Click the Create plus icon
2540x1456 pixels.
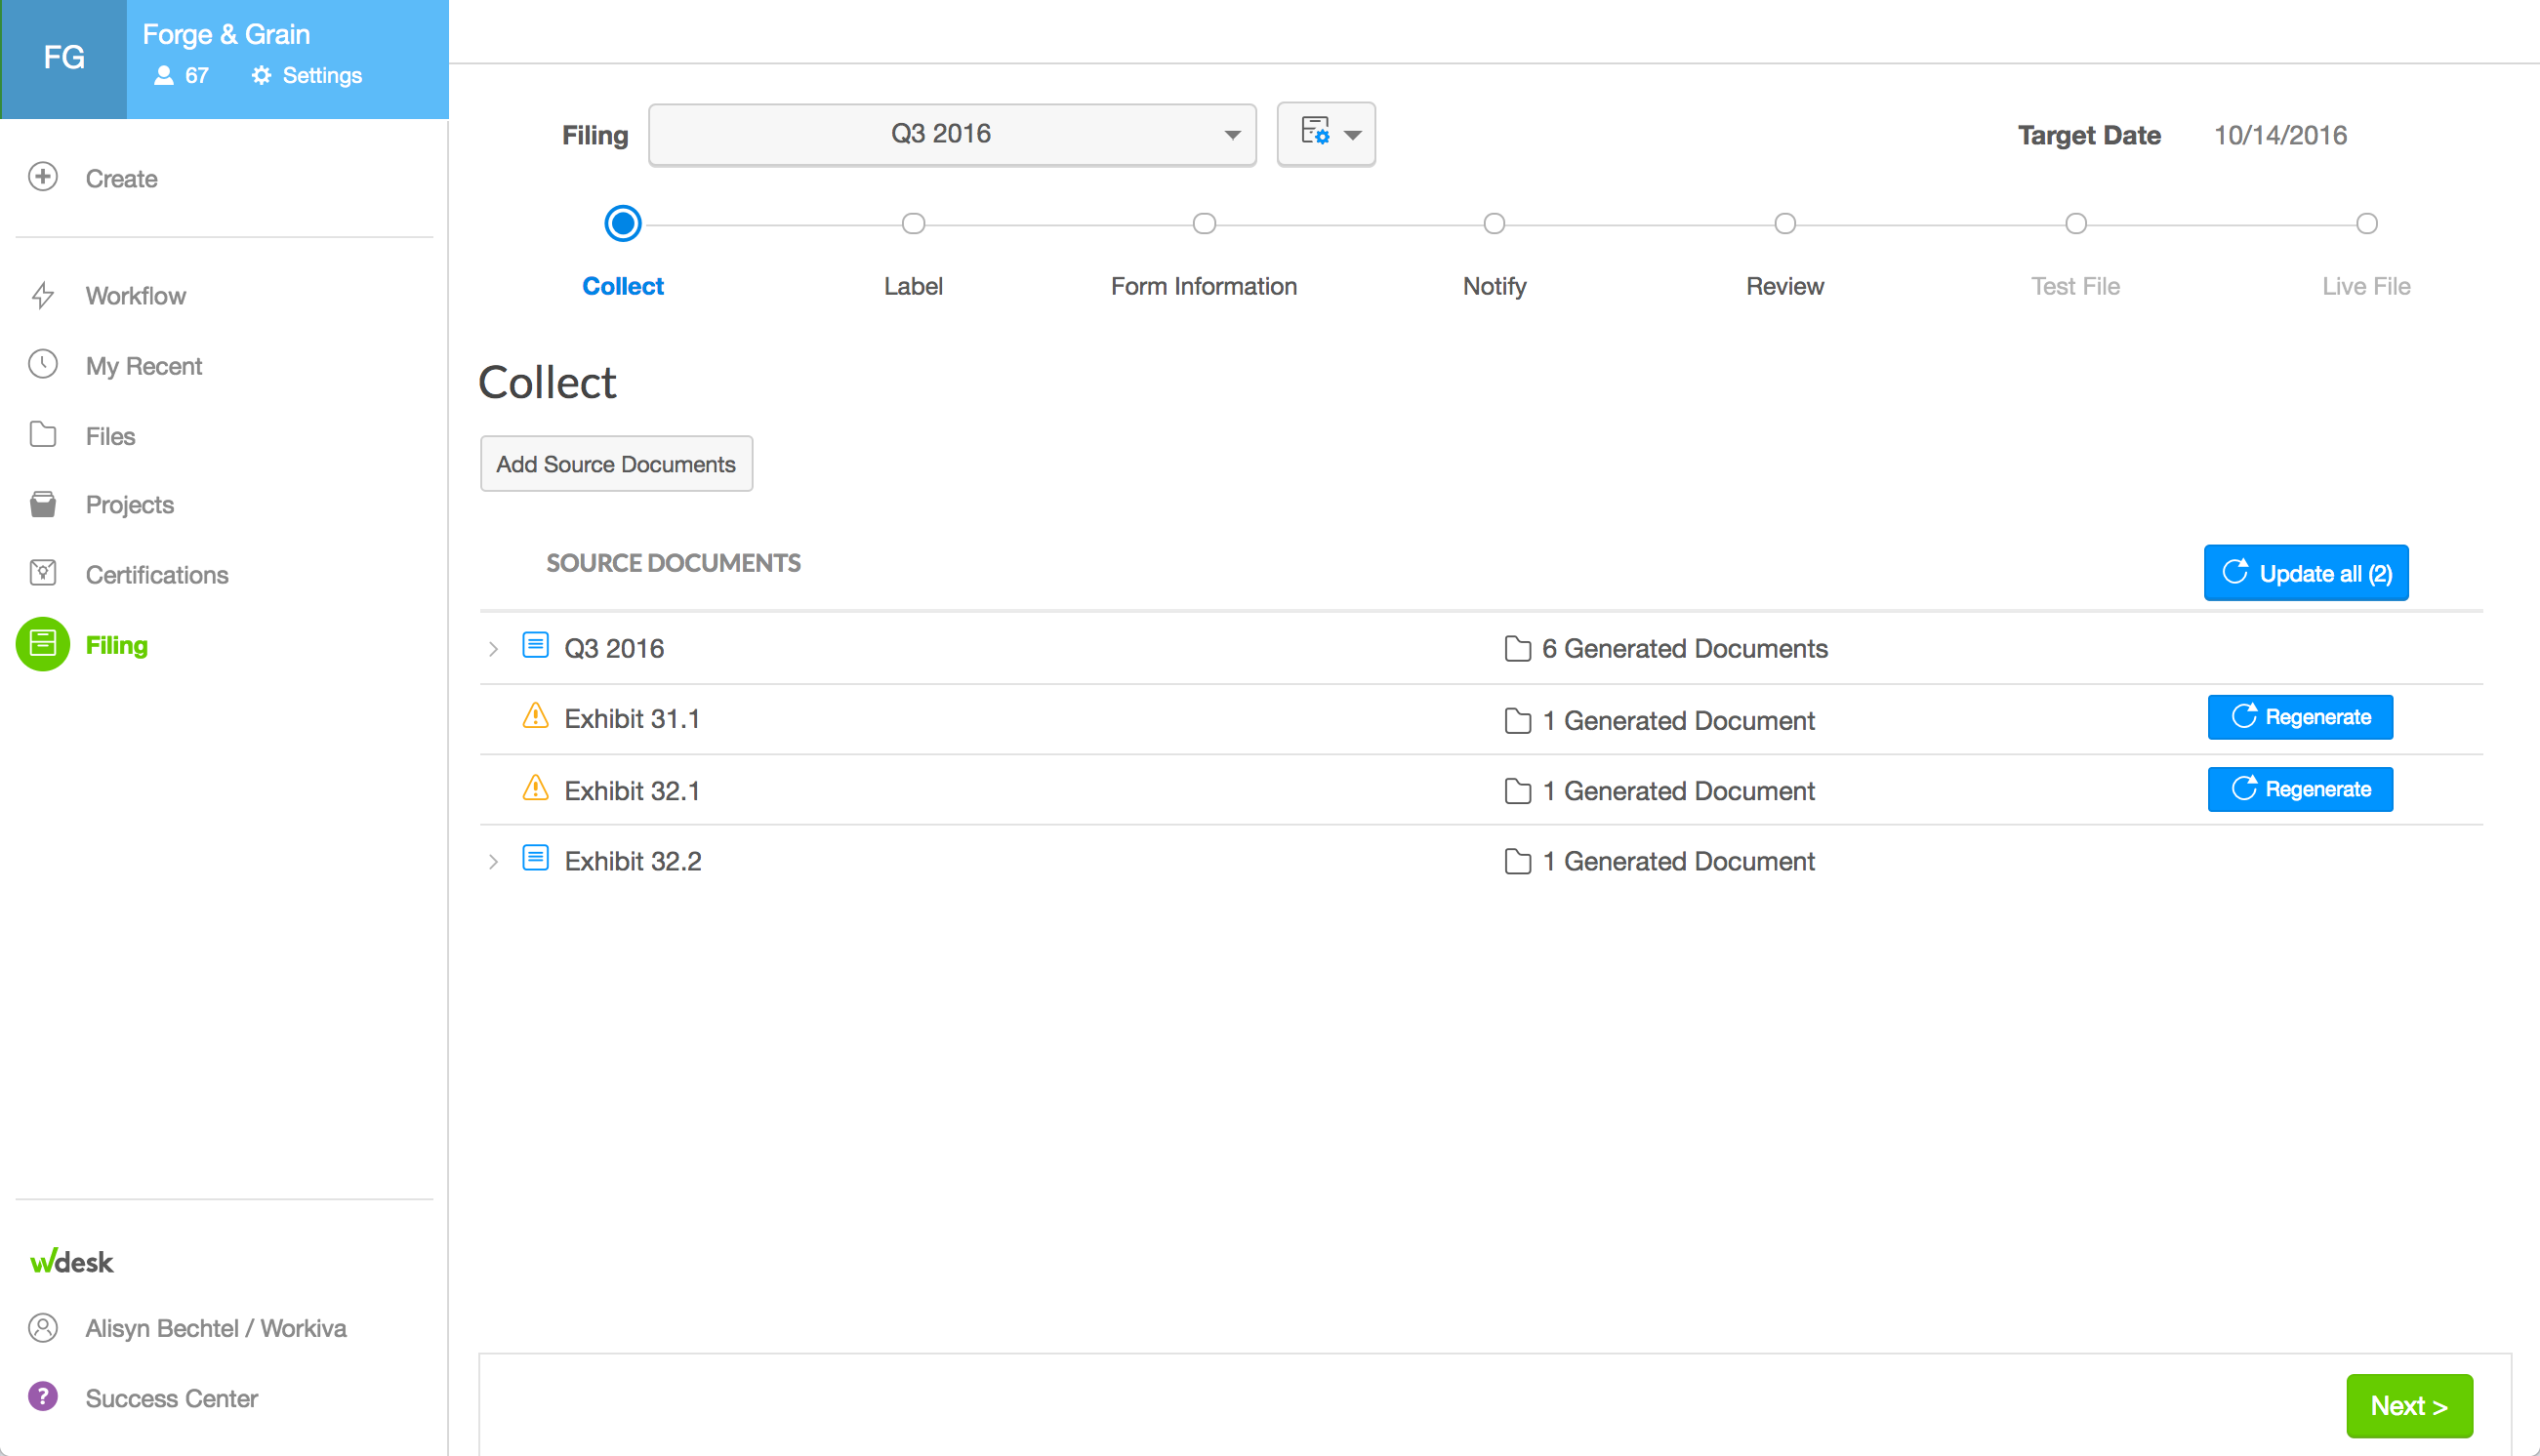[42, 178]
